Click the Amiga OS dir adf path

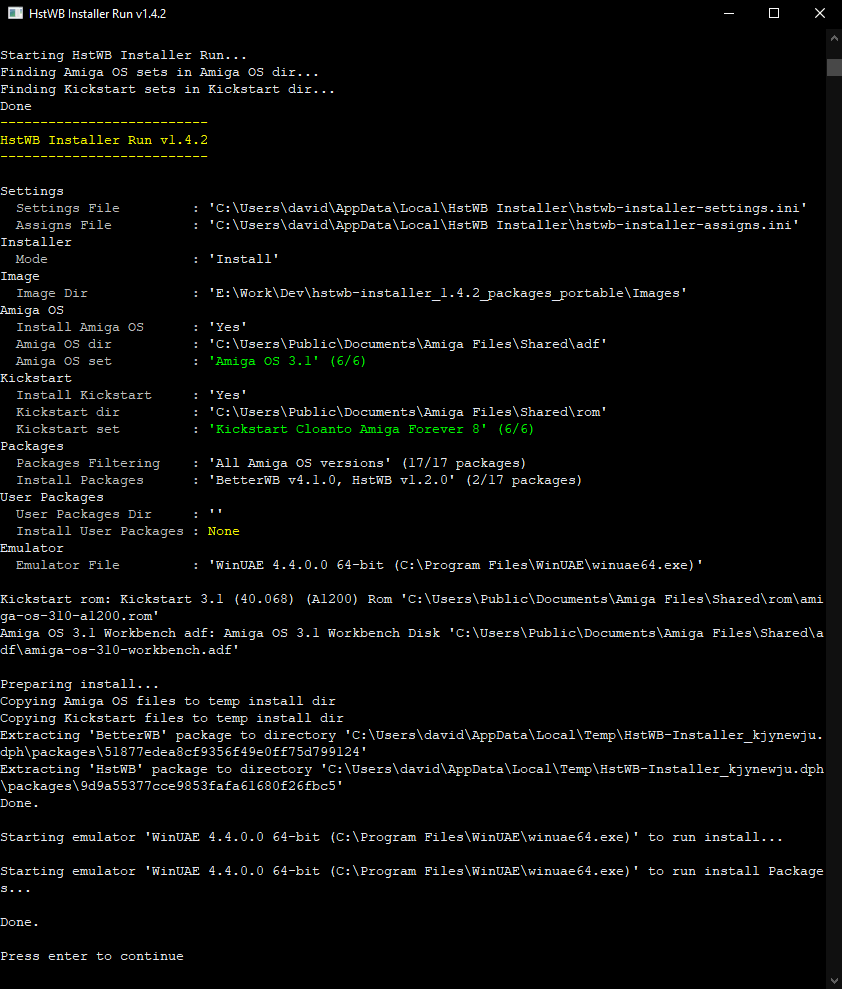pyautogui.click(x=407, y=344)
